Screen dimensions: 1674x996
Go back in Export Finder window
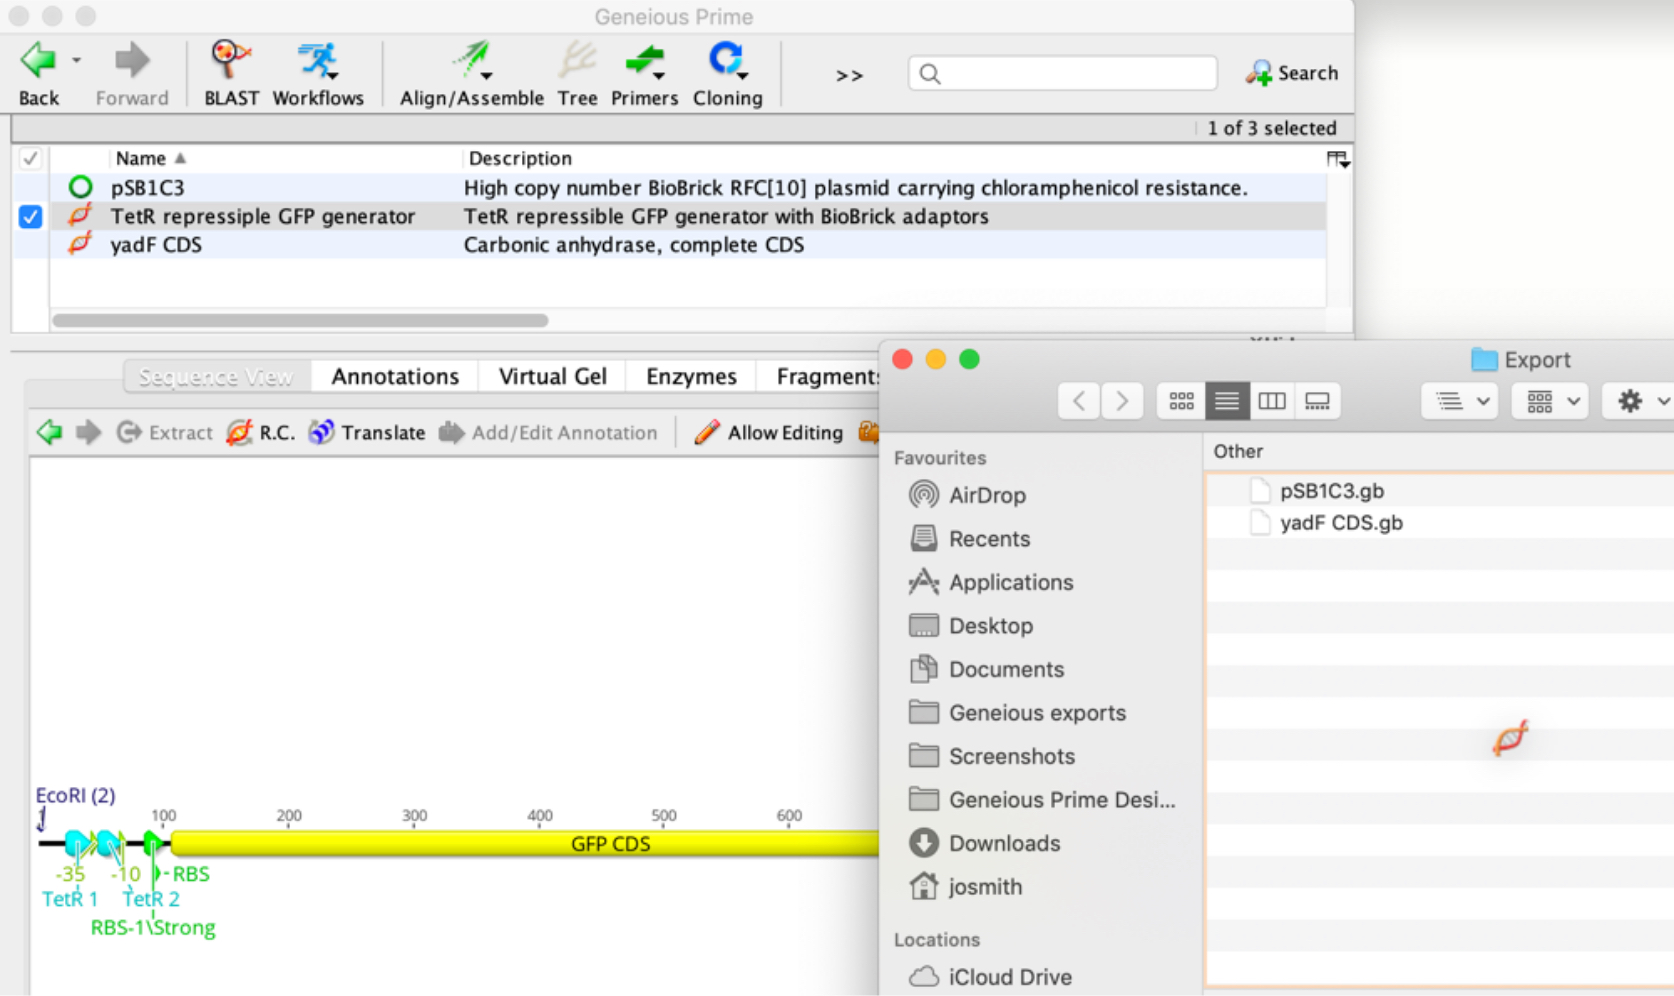[1079, 401]
